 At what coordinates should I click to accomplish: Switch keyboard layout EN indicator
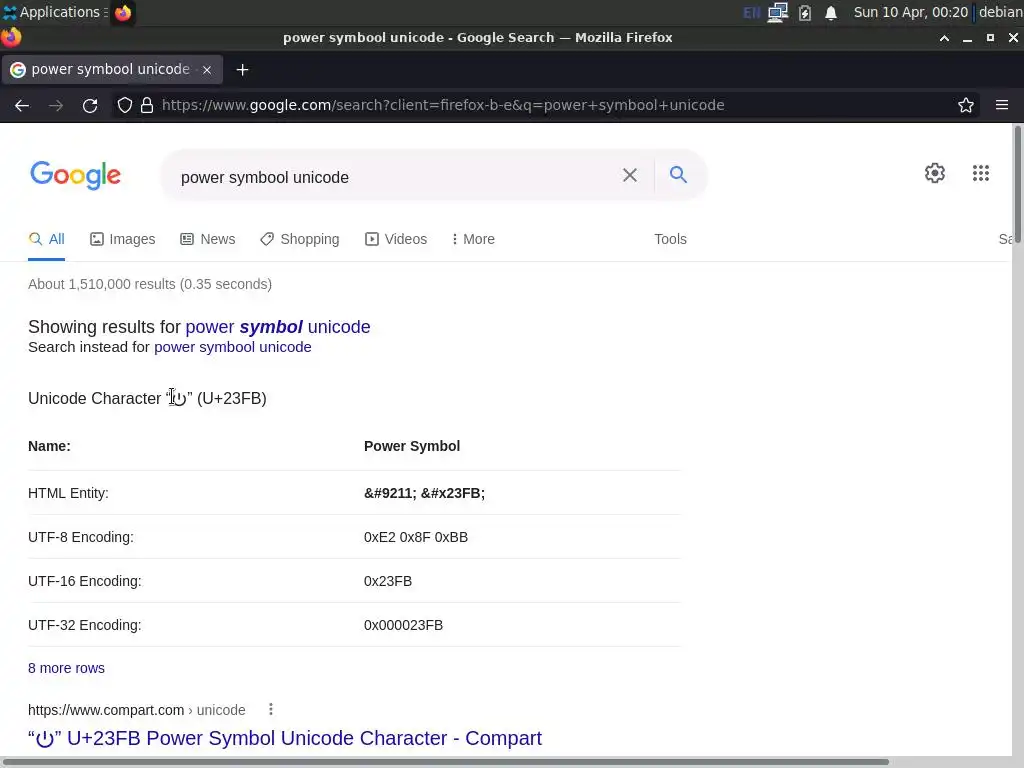(752, 12)
